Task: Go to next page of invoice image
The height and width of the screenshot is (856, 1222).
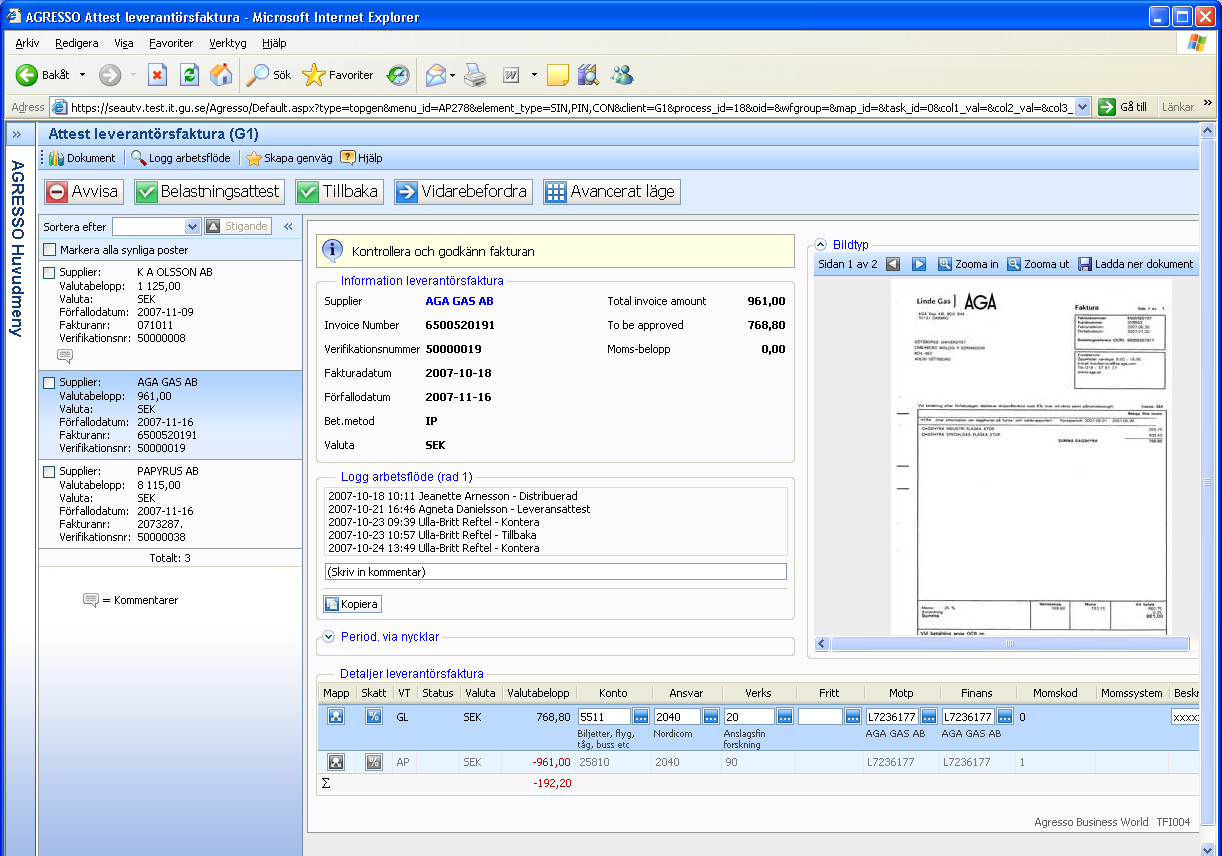Action: coord(919,264)
